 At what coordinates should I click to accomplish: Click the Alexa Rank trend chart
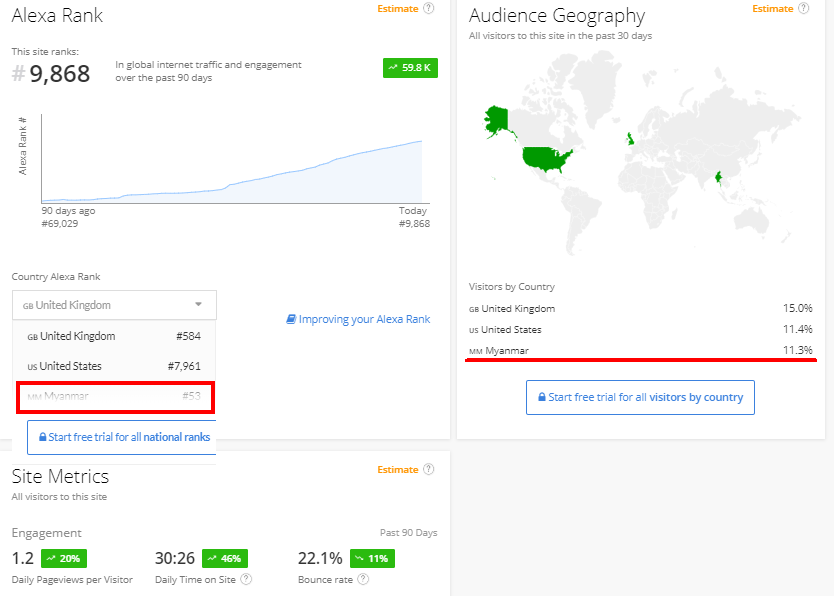pyautogui.click(x=234, y=160)
